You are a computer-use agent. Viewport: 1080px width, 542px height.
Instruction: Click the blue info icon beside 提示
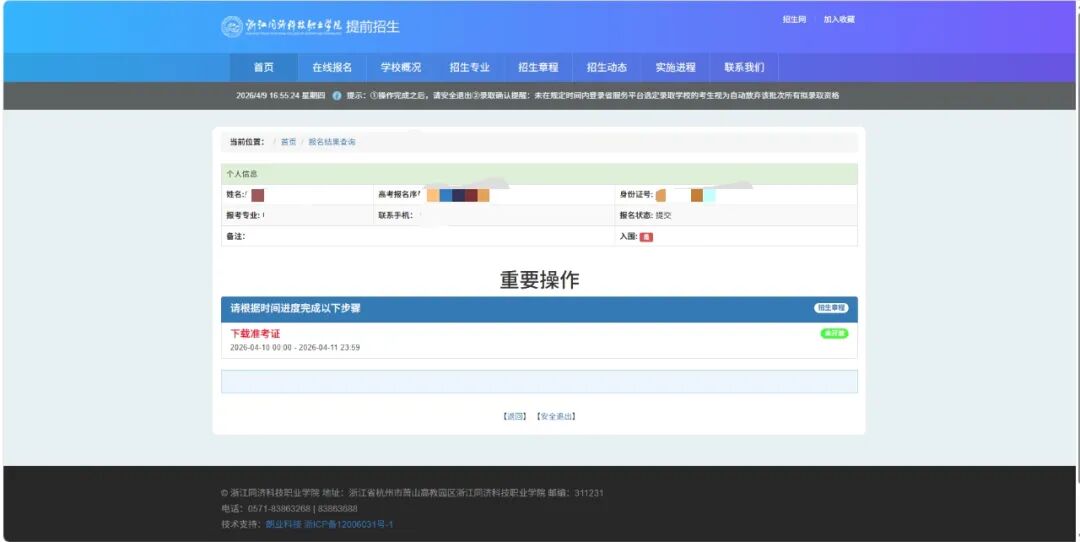(x=337, y=96)
